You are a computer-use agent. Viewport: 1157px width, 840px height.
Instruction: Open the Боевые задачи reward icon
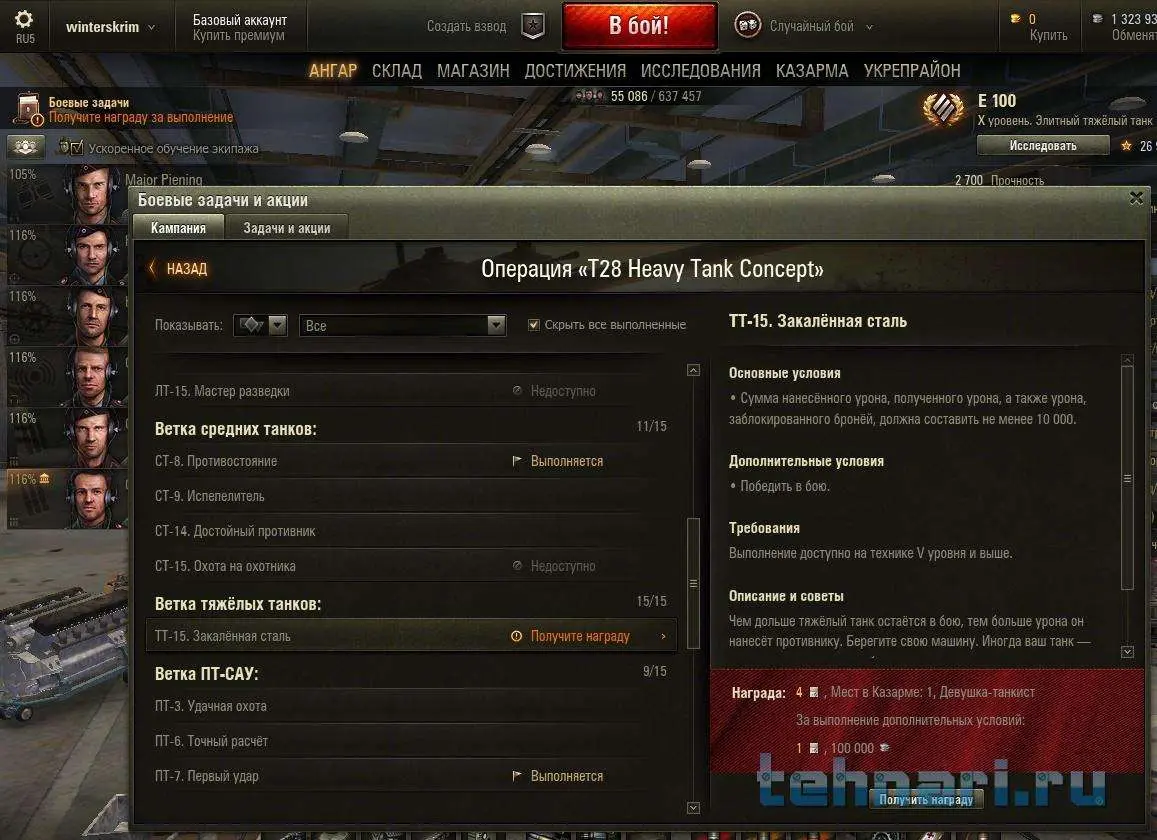pyautogui.click(x=28, y=109)
